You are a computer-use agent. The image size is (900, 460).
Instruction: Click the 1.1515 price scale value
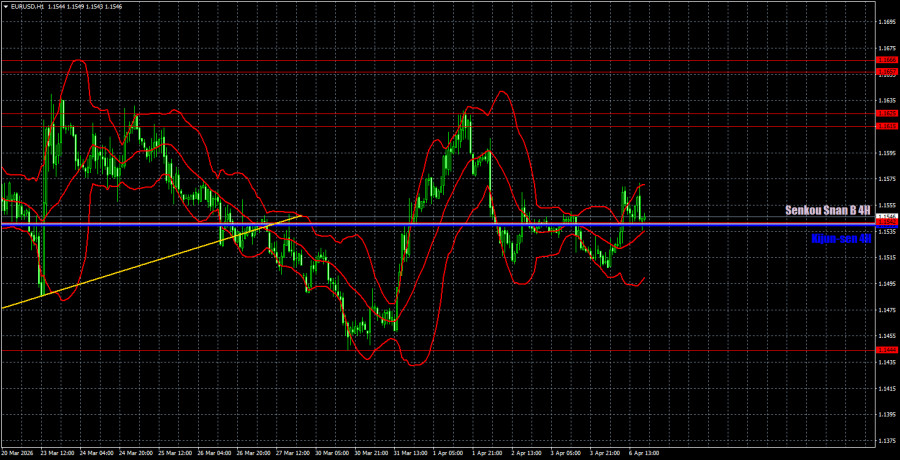(887, 258)
